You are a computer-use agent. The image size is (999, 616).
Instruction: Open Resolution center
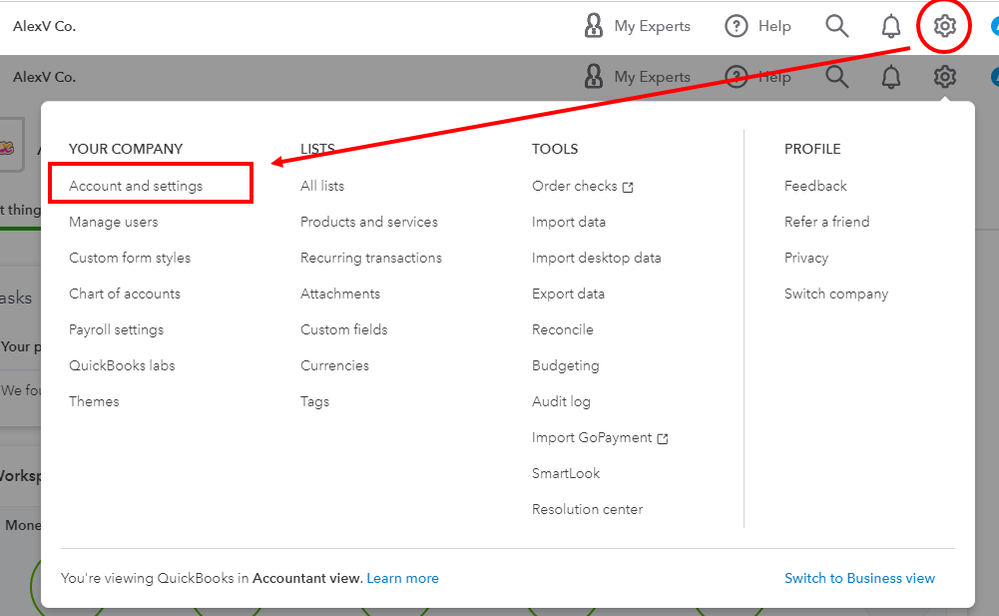click(587, 510)
